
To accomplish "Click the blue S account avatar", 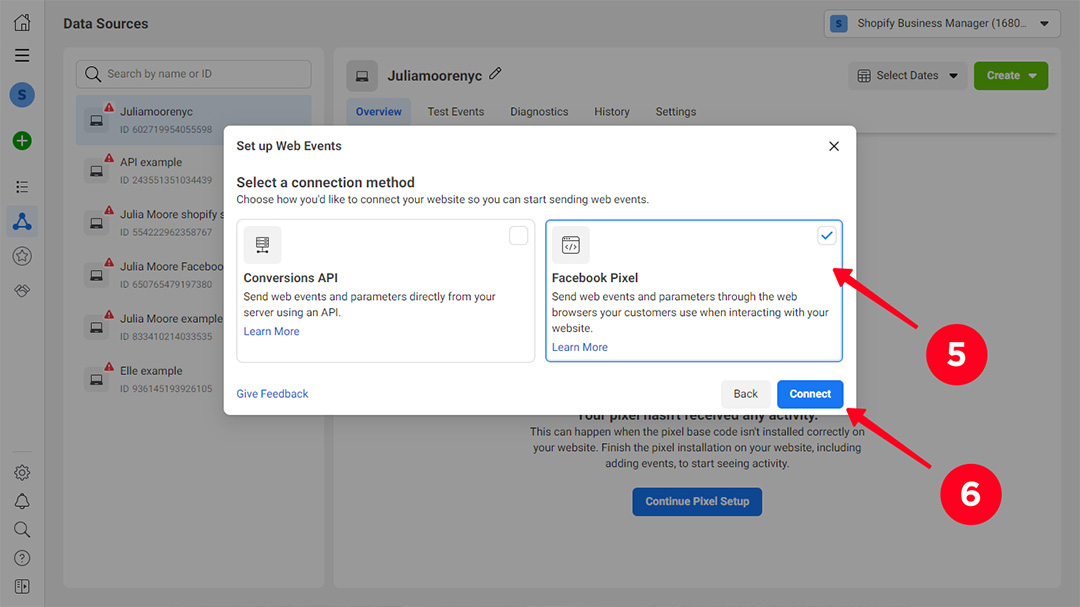I will point(22,95).
